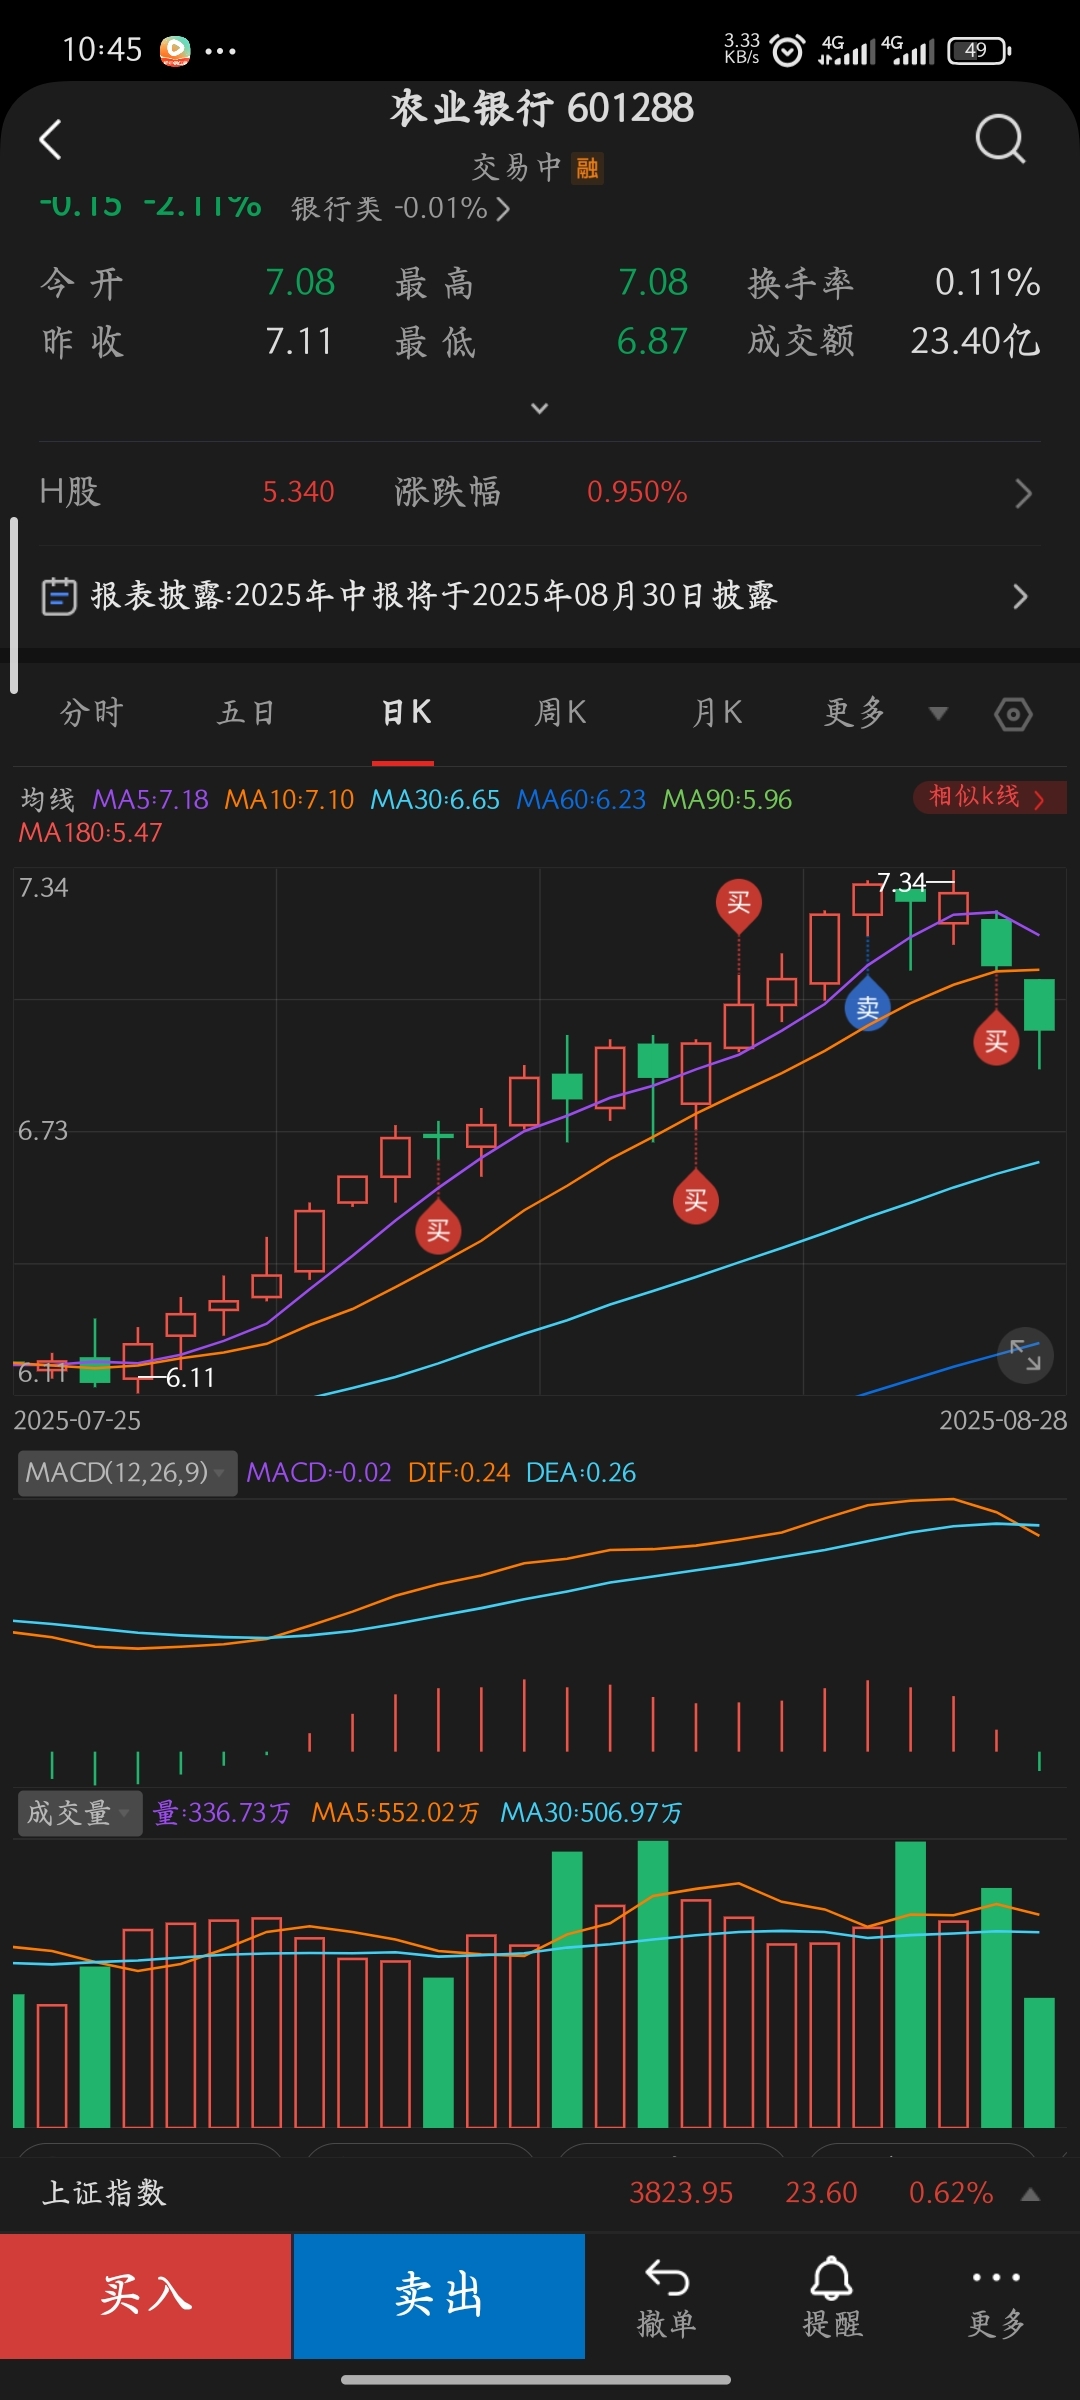Tap 最低 6.87 value
This screenshot has height=2400, width=1080.
652,342
